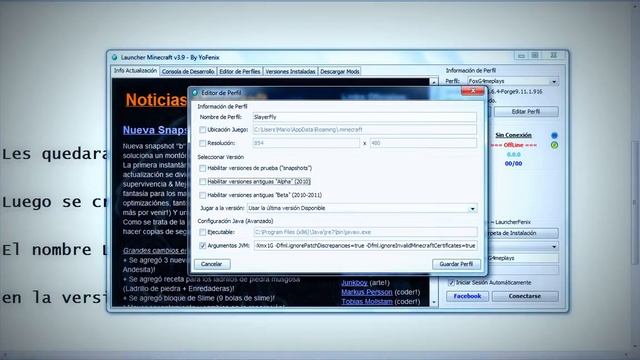
Task: Click the Editor de Perfil dialog title icon
Action: pos(195,93)
